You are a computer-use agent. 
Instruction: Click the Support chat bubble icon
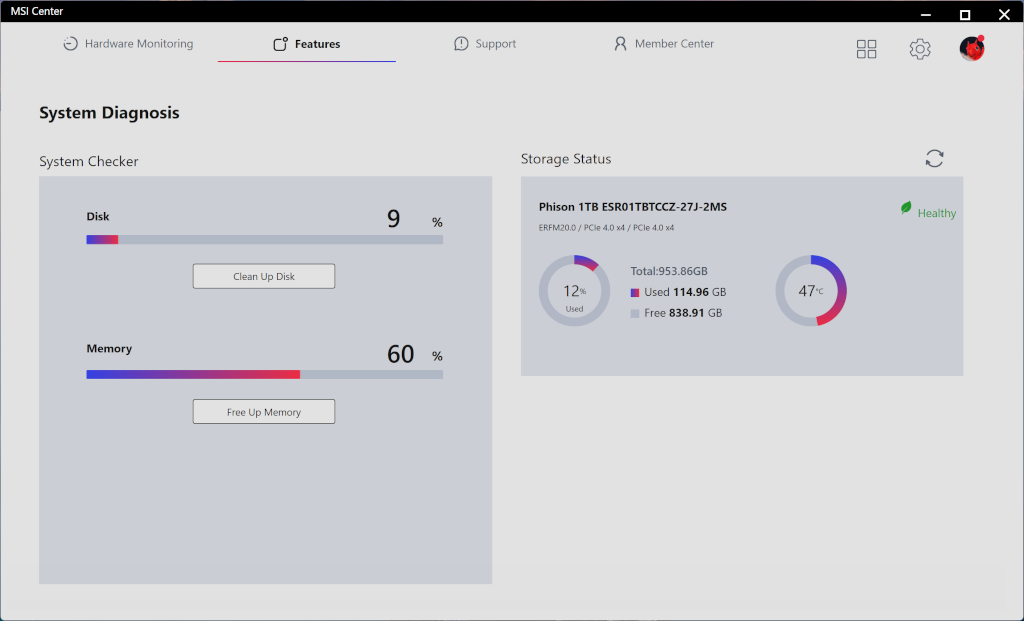coord(461,44)
